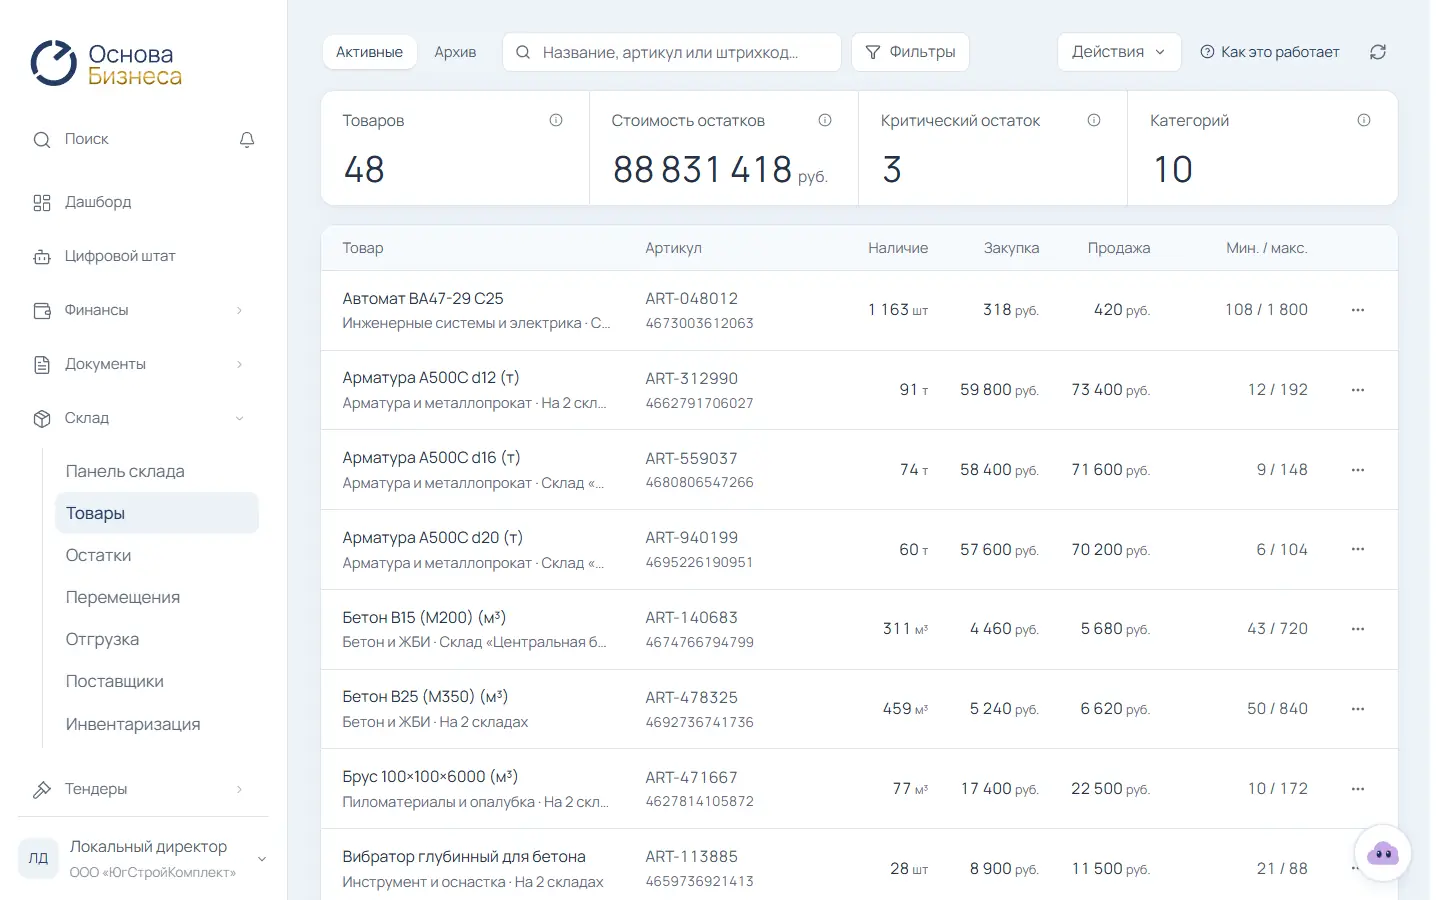Click the info icon on the Товаров card

[x=556, y=120]
